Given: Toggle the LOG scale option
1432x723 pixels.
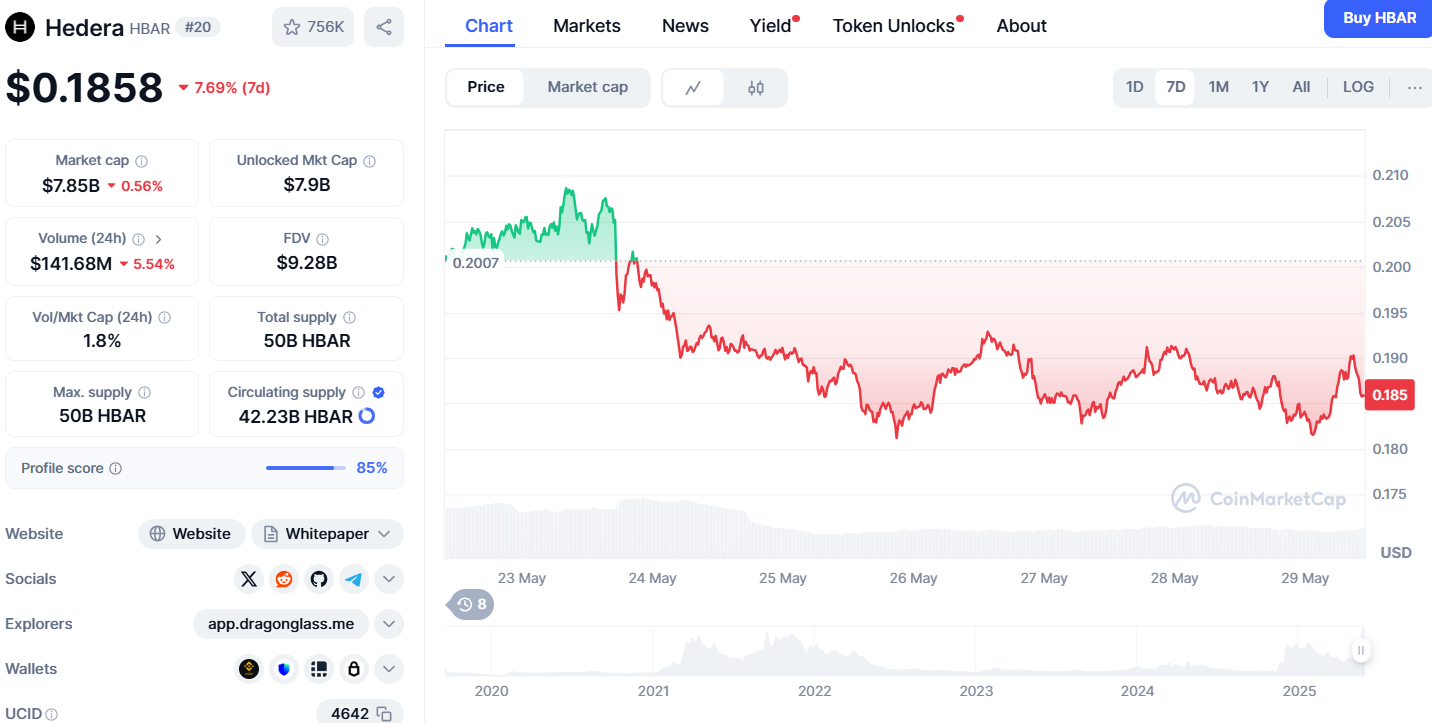Looking at the screenshot, I should click(1358, 87).
